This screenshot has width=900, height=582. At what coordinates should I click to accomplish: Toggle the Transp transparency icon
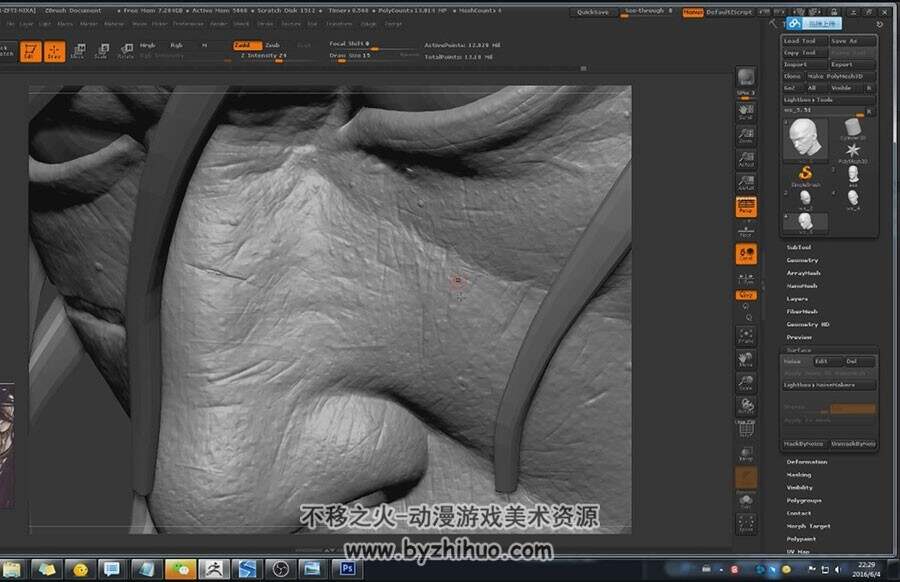point(746,453)
